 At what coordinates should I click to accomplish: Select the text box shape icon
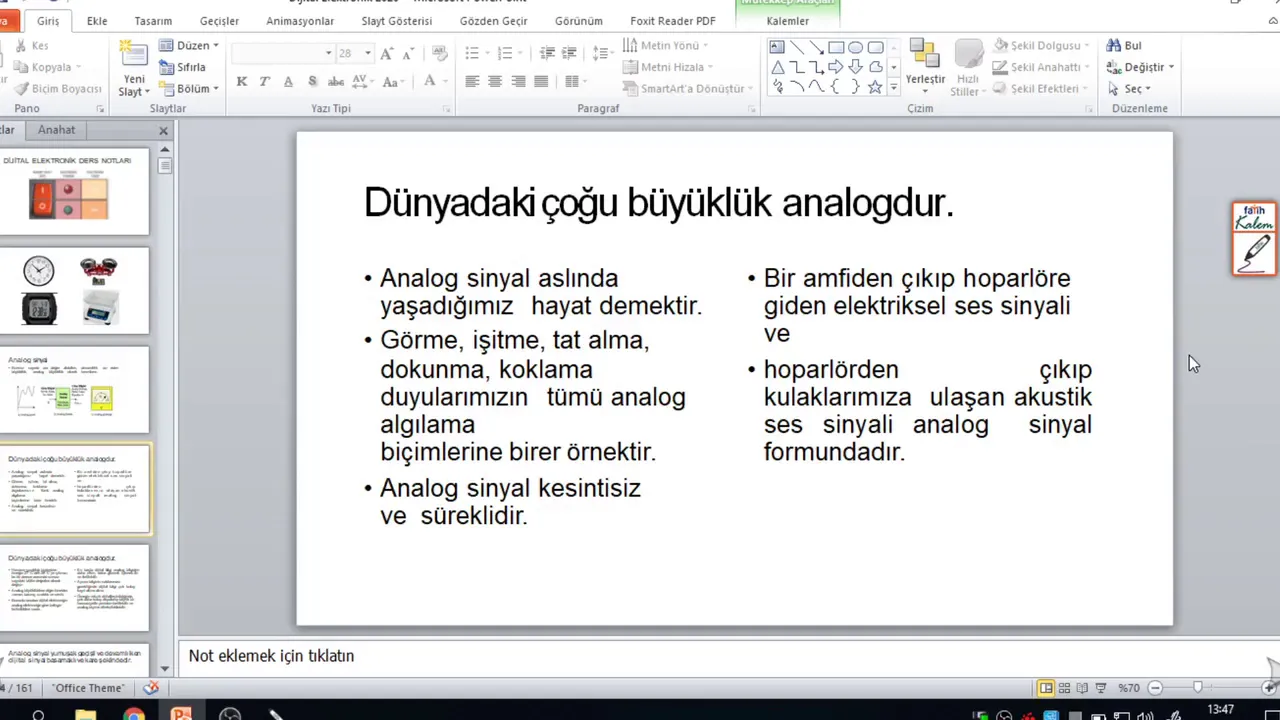[x=777, y=47]
